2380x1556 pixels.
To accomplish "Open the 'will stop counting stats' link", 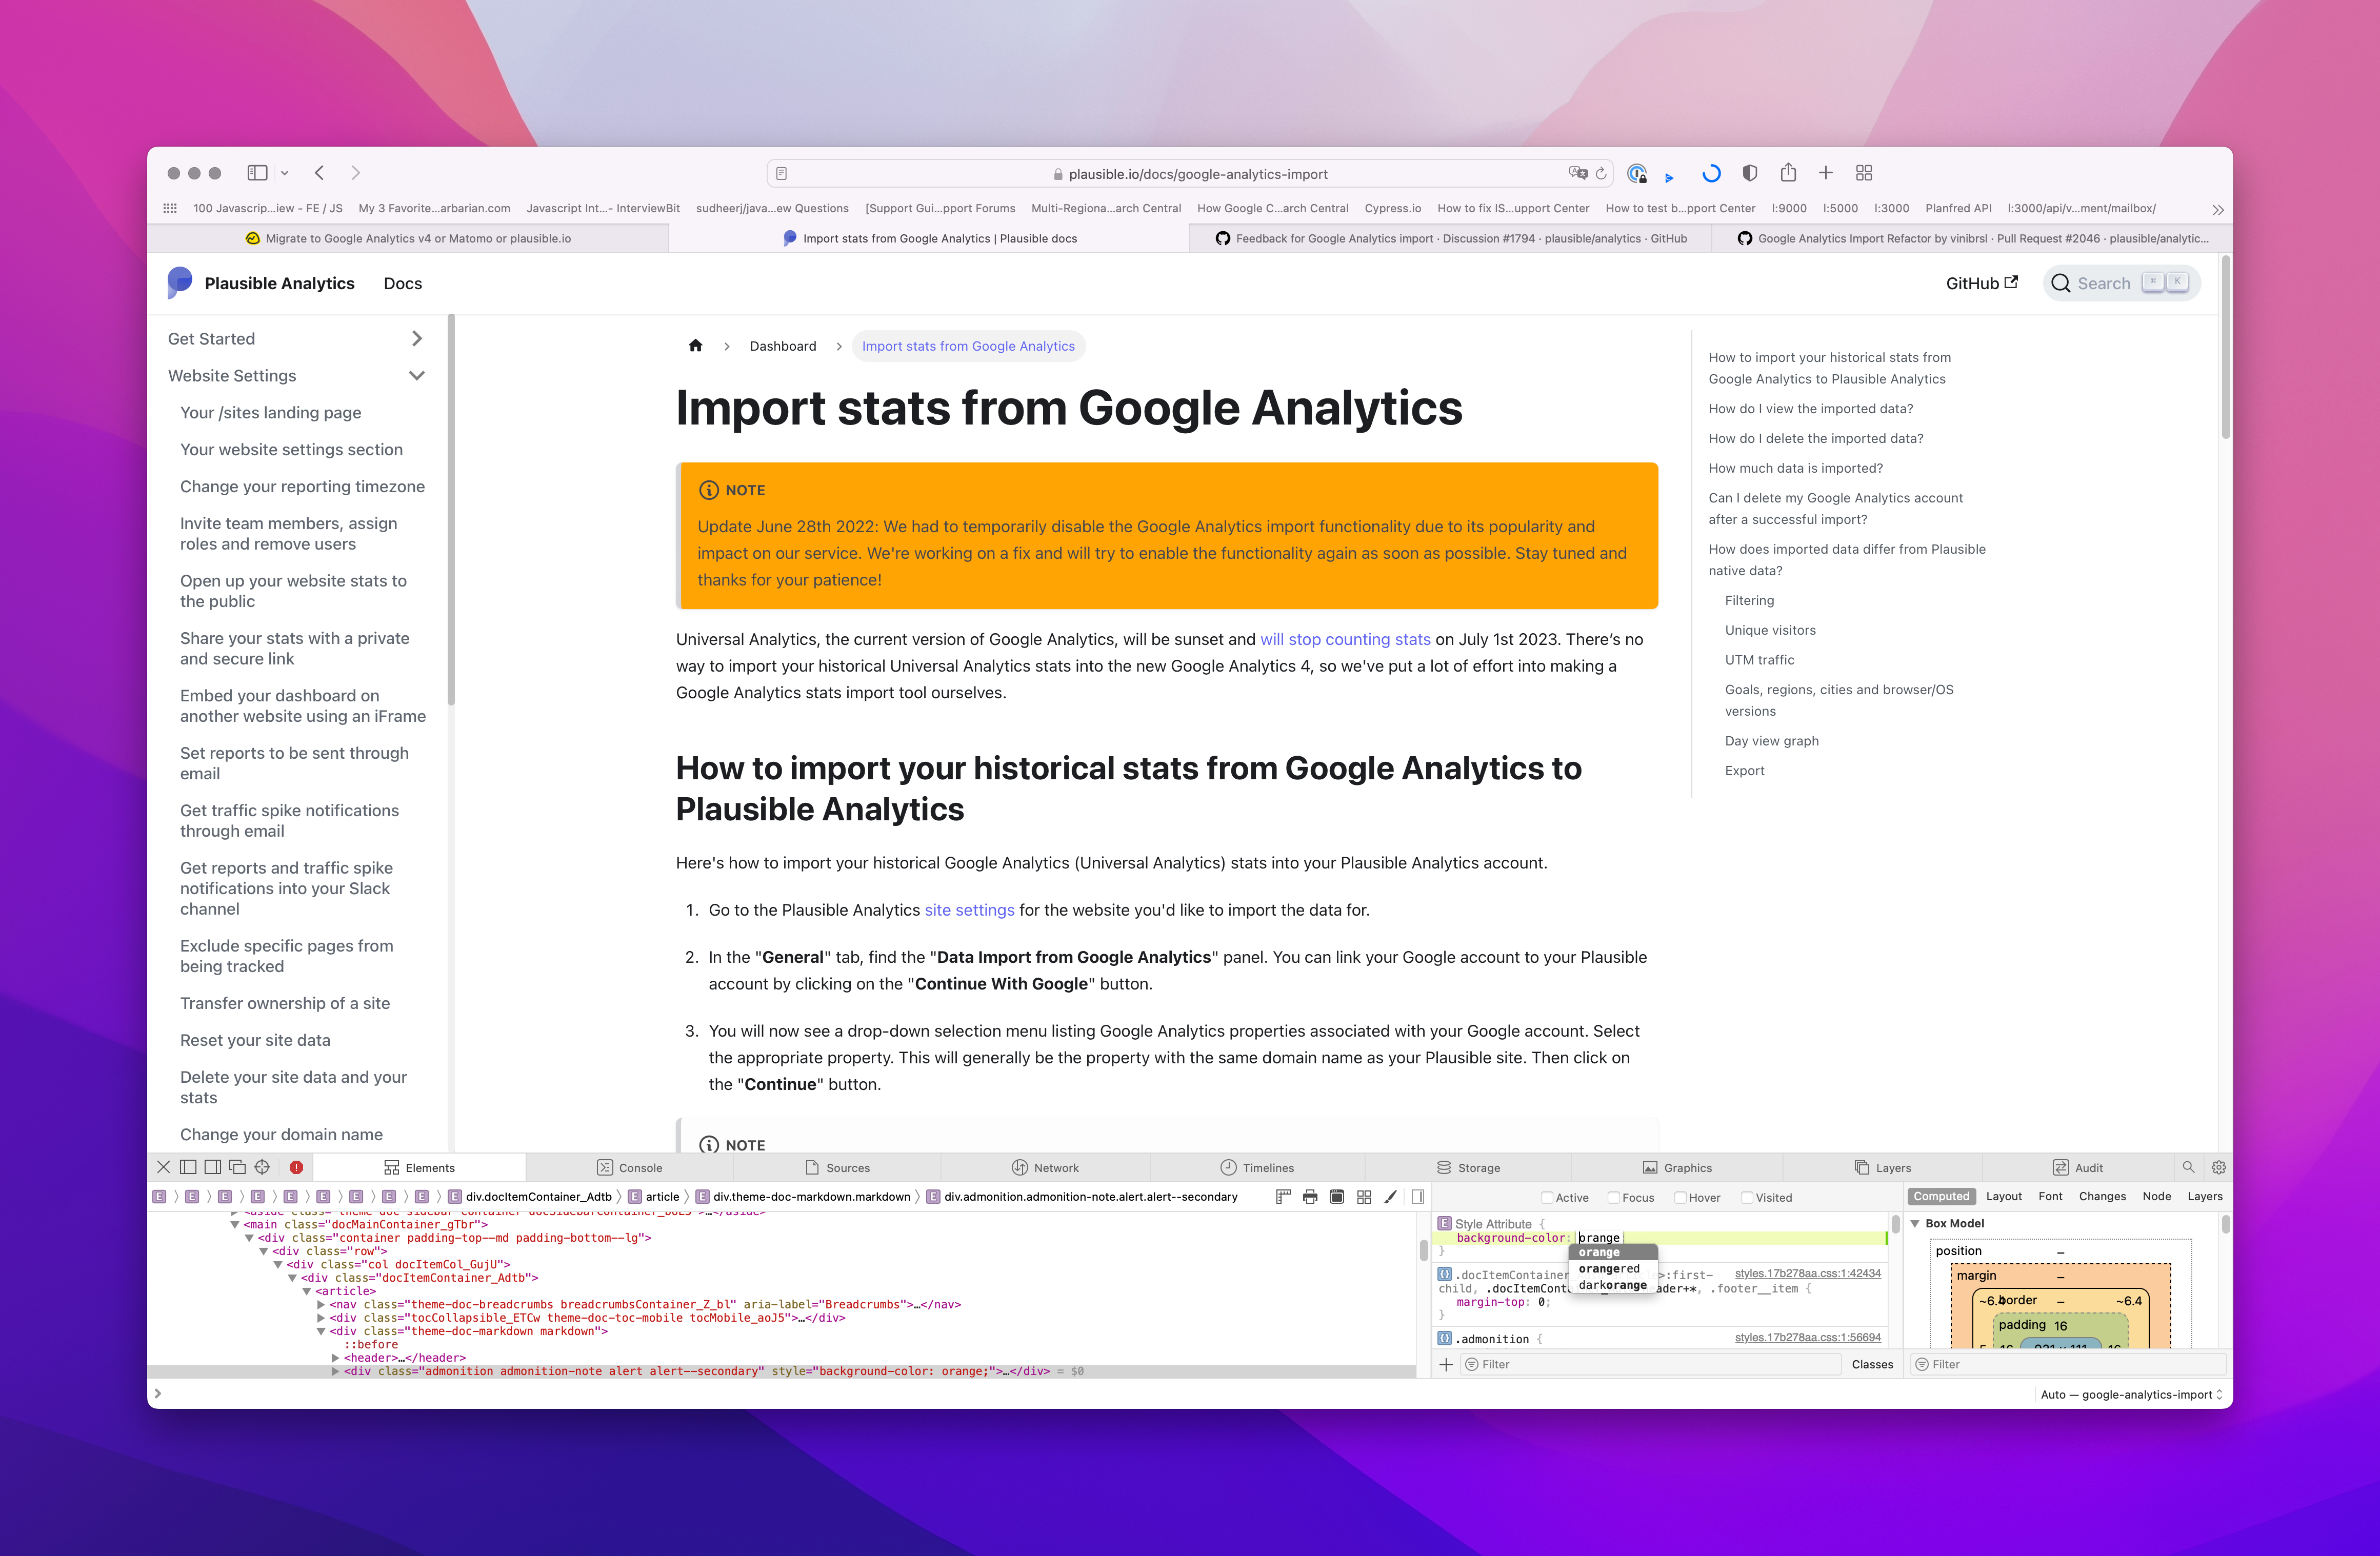I will (1345, 639).
